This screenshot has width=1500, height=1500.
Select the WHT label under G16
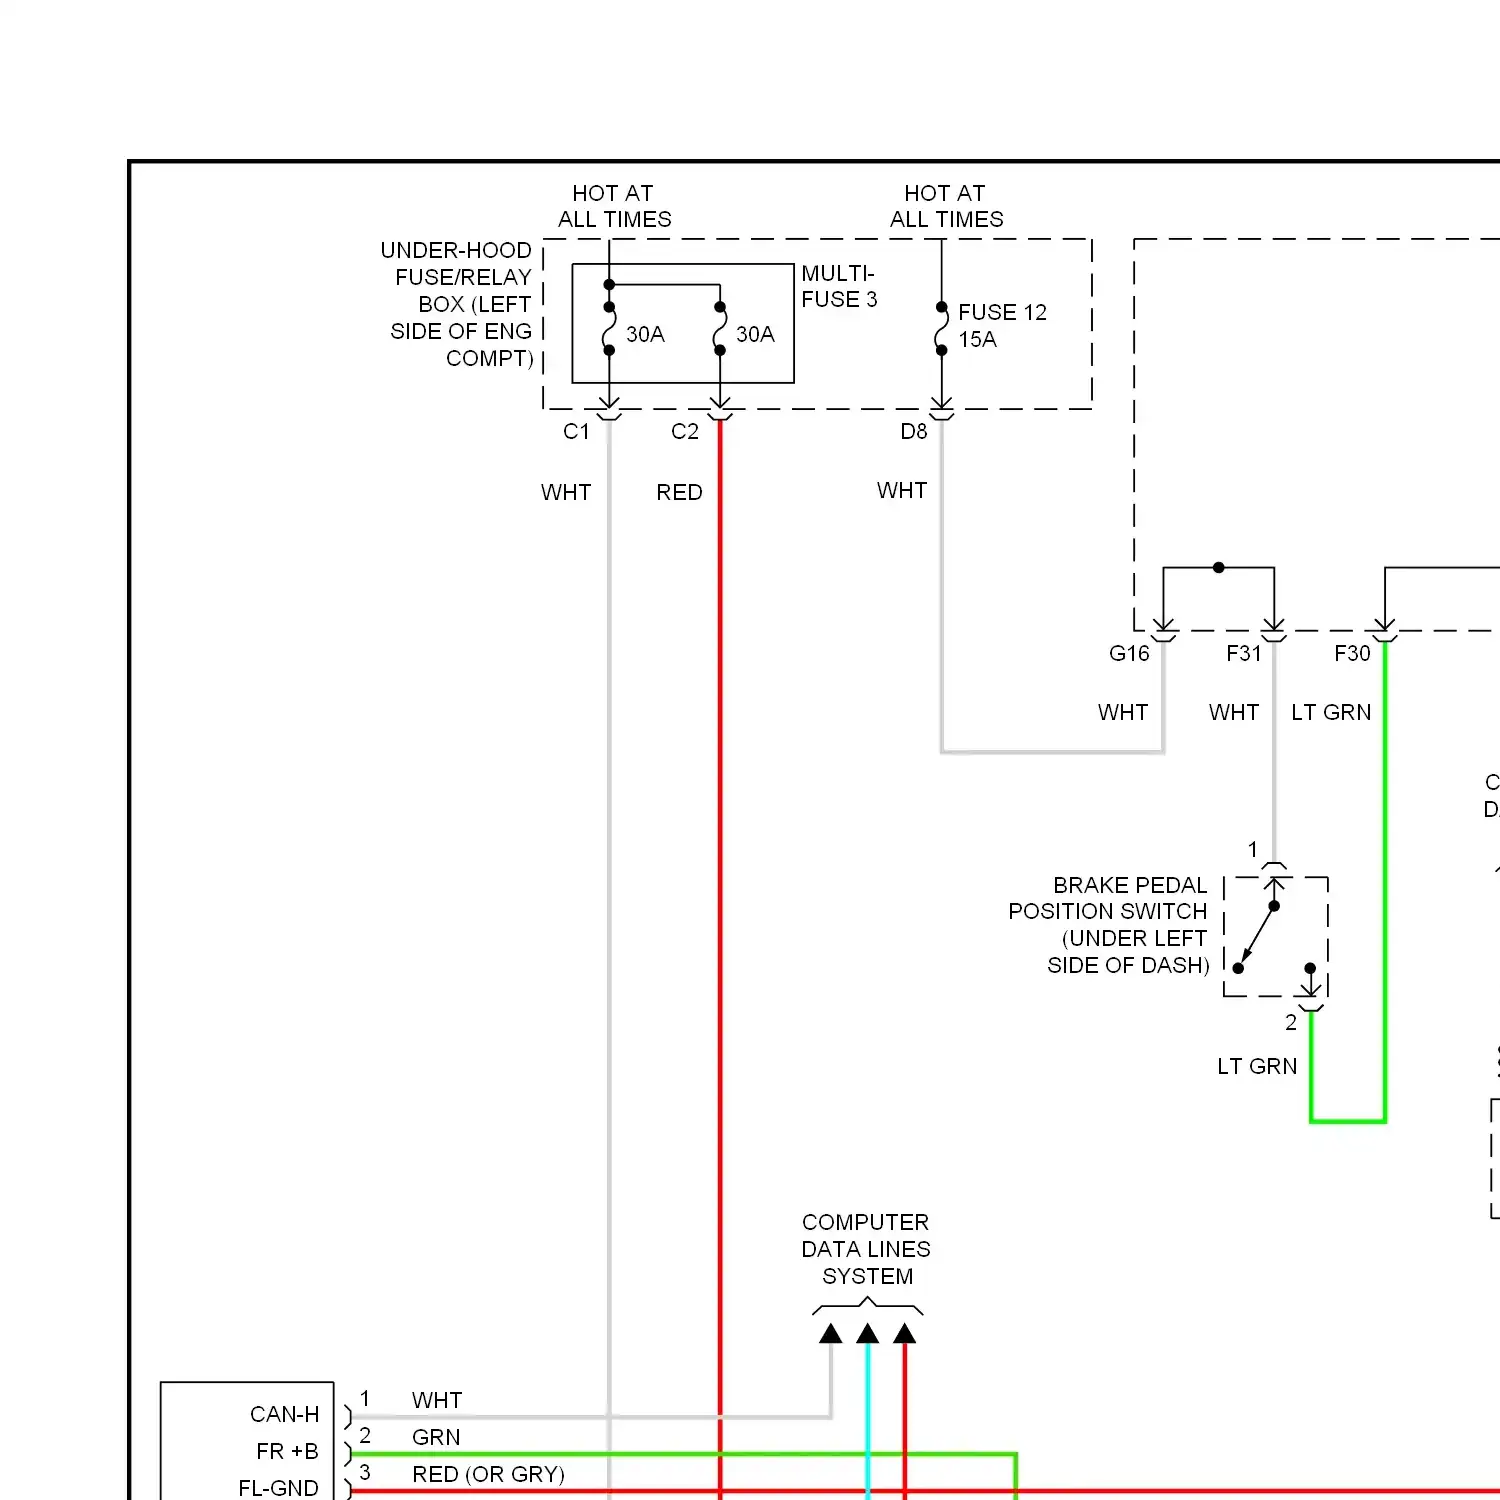click(1123, 712)
